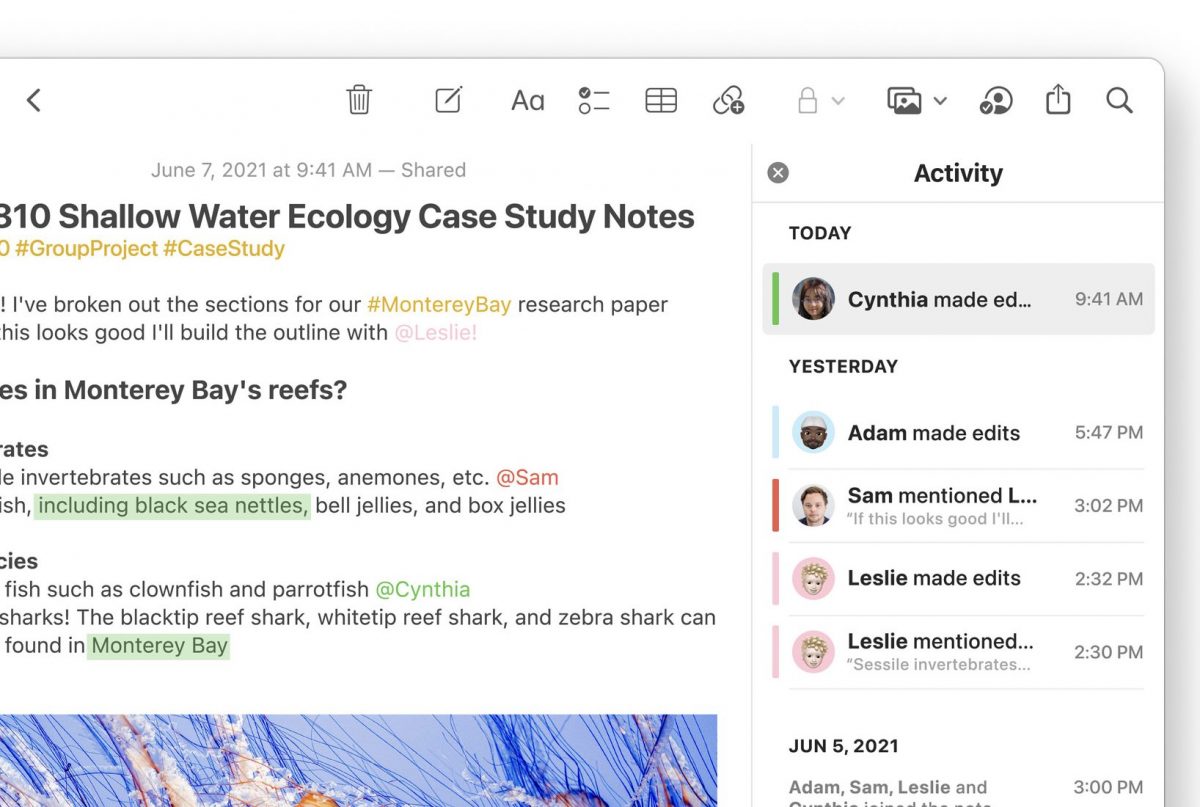Insert a checklist using checklist icon
The image size is (1200, 807).
593,100
